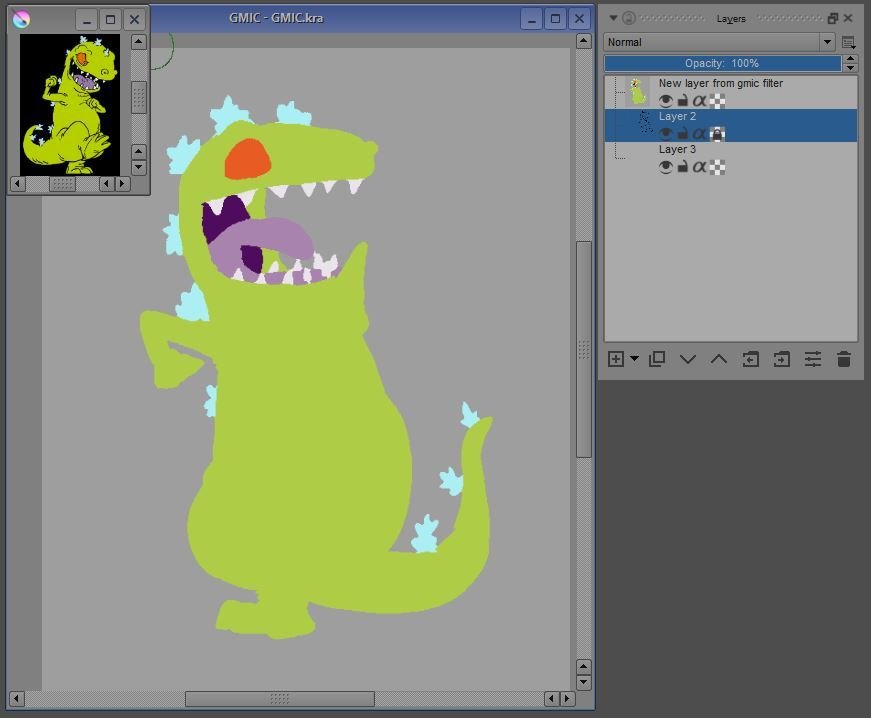Open layer view options menu icon
The image size is (871, 718).
[848, 42]
